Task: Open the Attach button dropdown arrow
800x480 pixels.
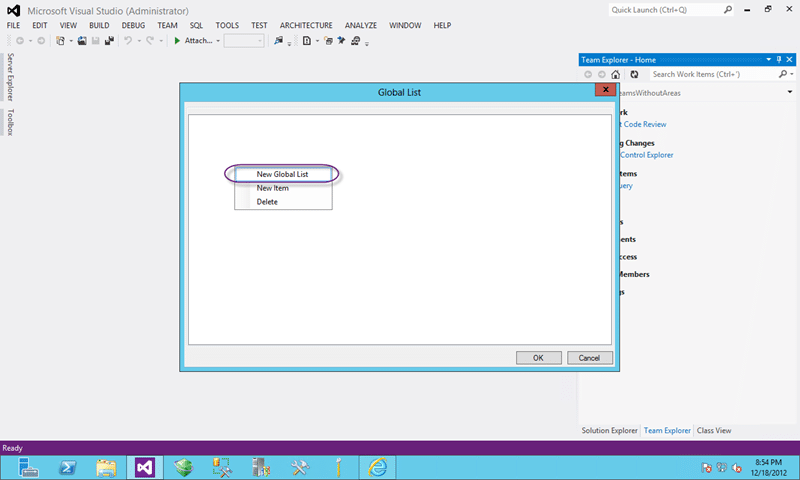Action: (218, 41)
